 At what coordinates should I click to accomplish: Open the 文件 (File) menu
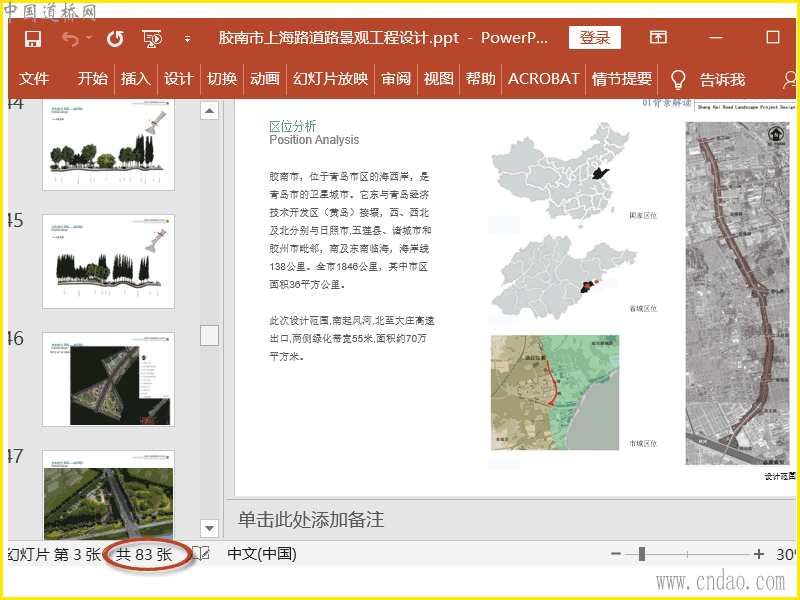[x=34, y=79]
